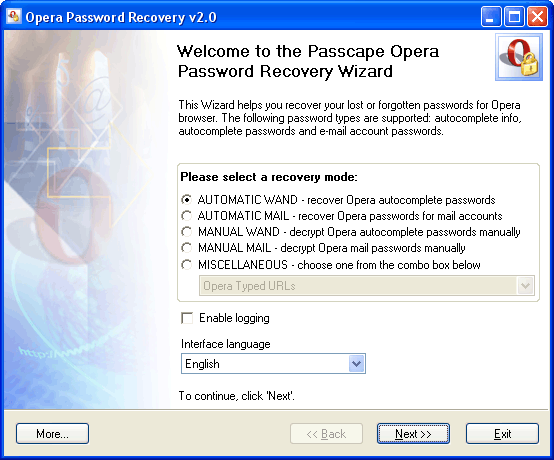Screen dimensions: 554x460
Task: Minimize the Opera Password Recovery window
Action: (490, 17)
